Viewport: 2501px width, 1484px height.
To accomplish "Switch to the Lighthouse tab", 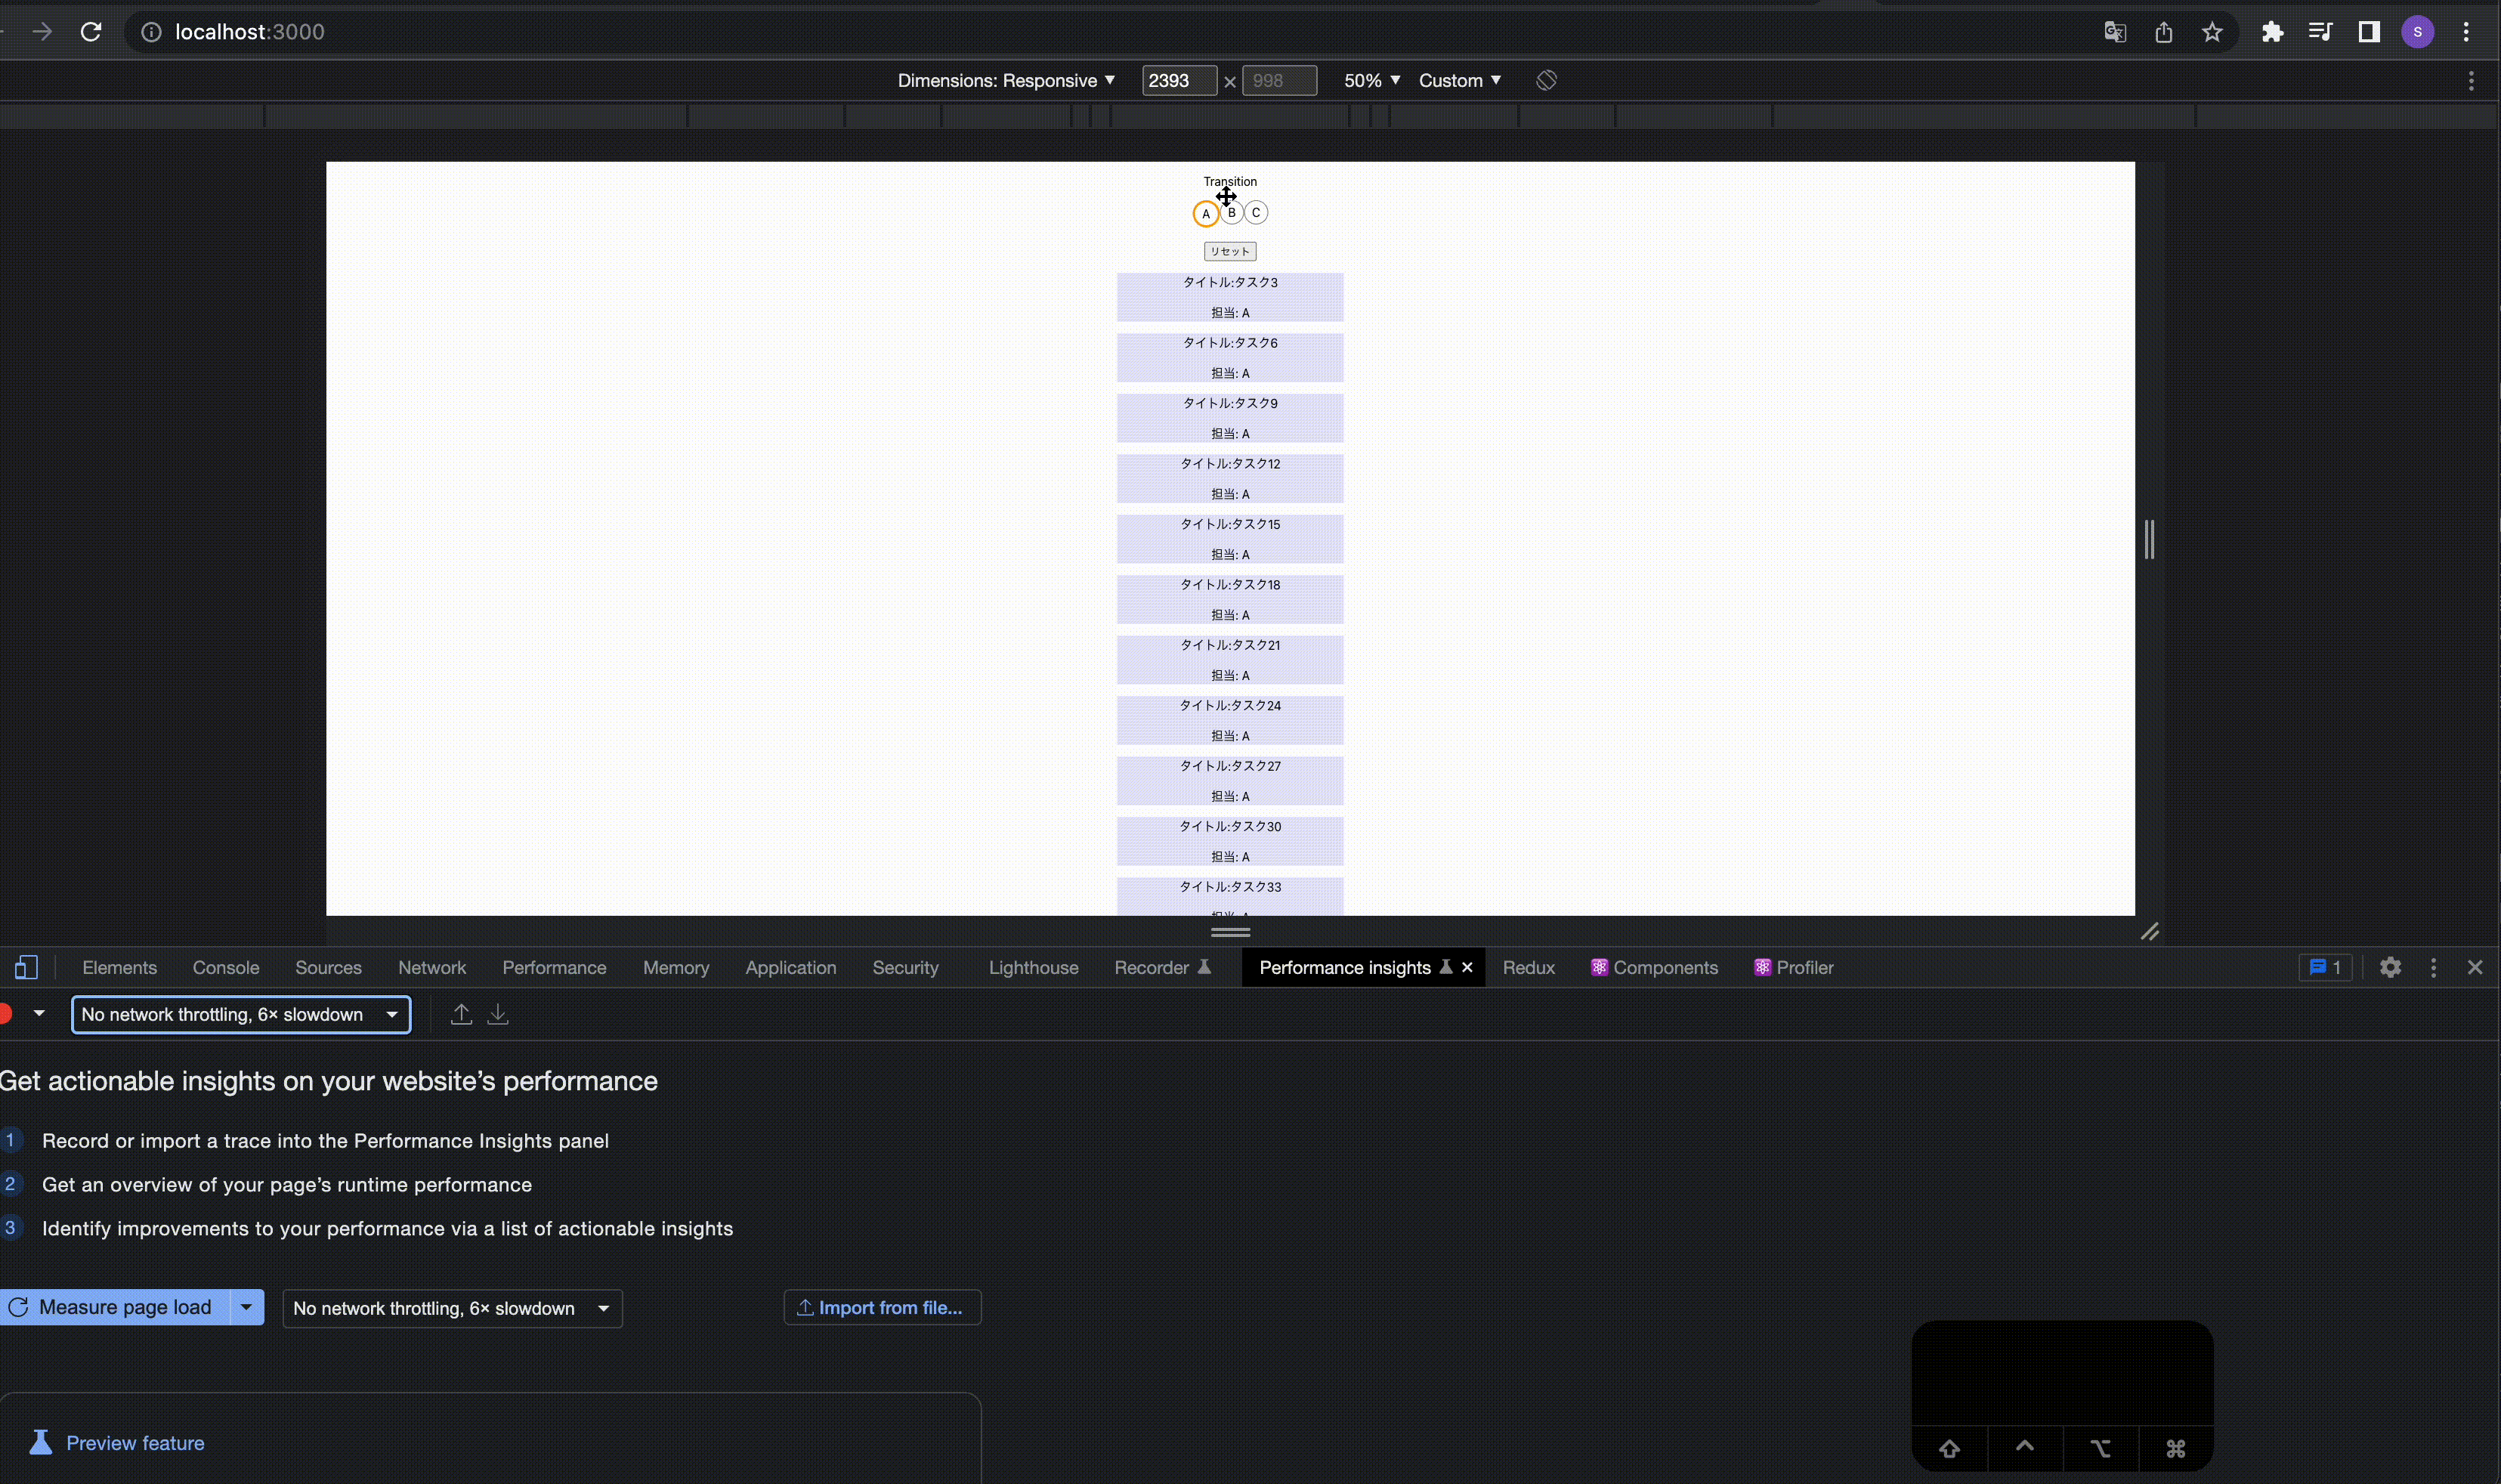I will [x=1033, y=967].
